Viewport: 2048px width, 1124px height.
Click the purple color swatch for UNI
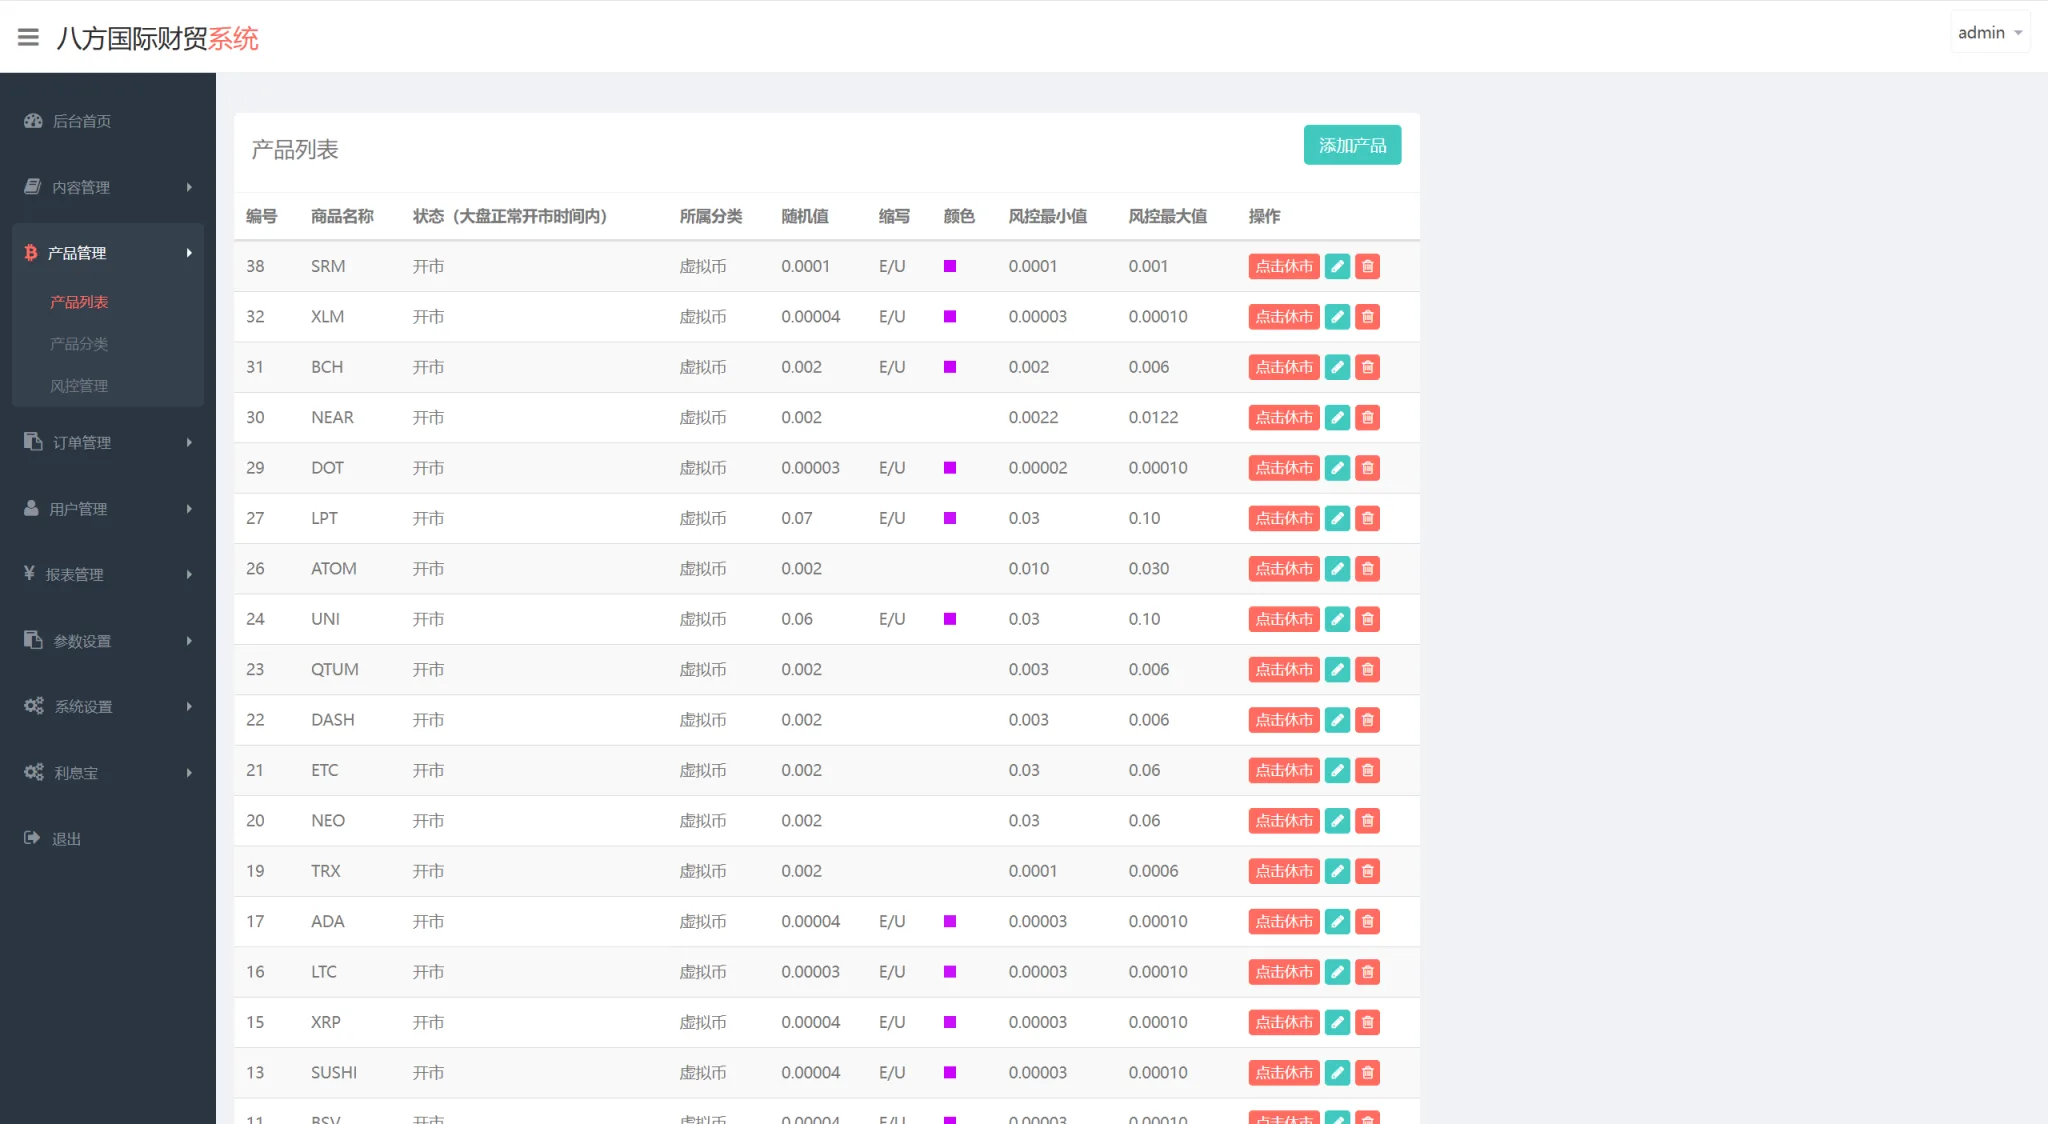pos(950,619)
